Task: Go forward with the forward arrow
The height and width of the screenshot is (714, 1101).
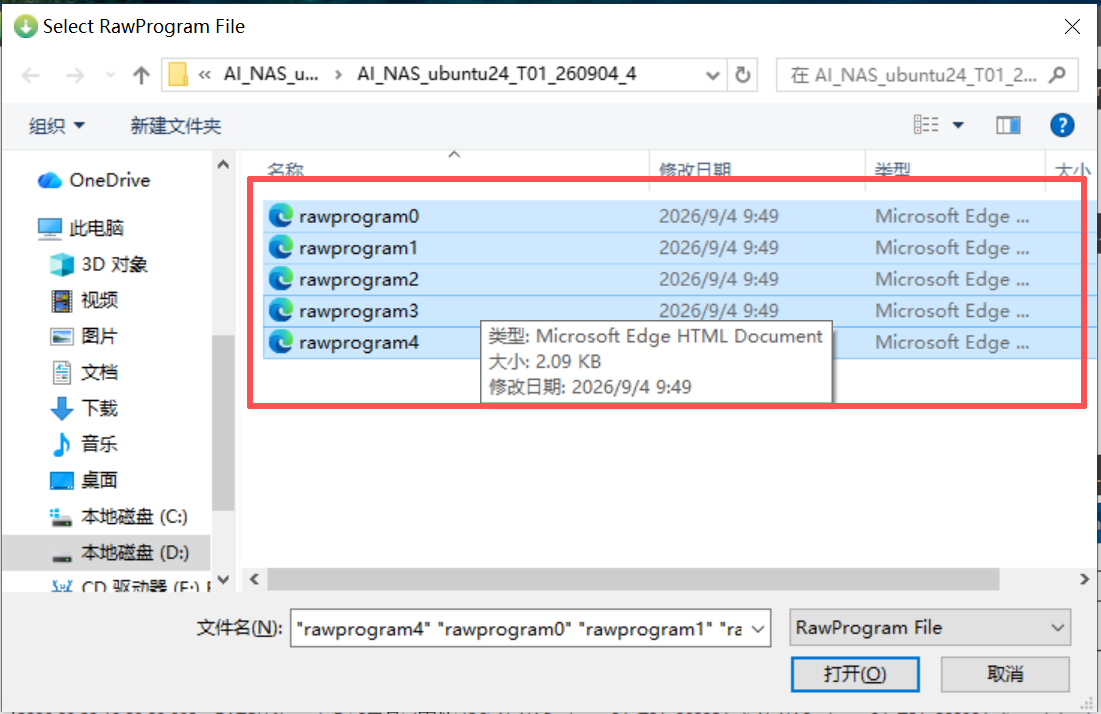Action: (75, 74)
